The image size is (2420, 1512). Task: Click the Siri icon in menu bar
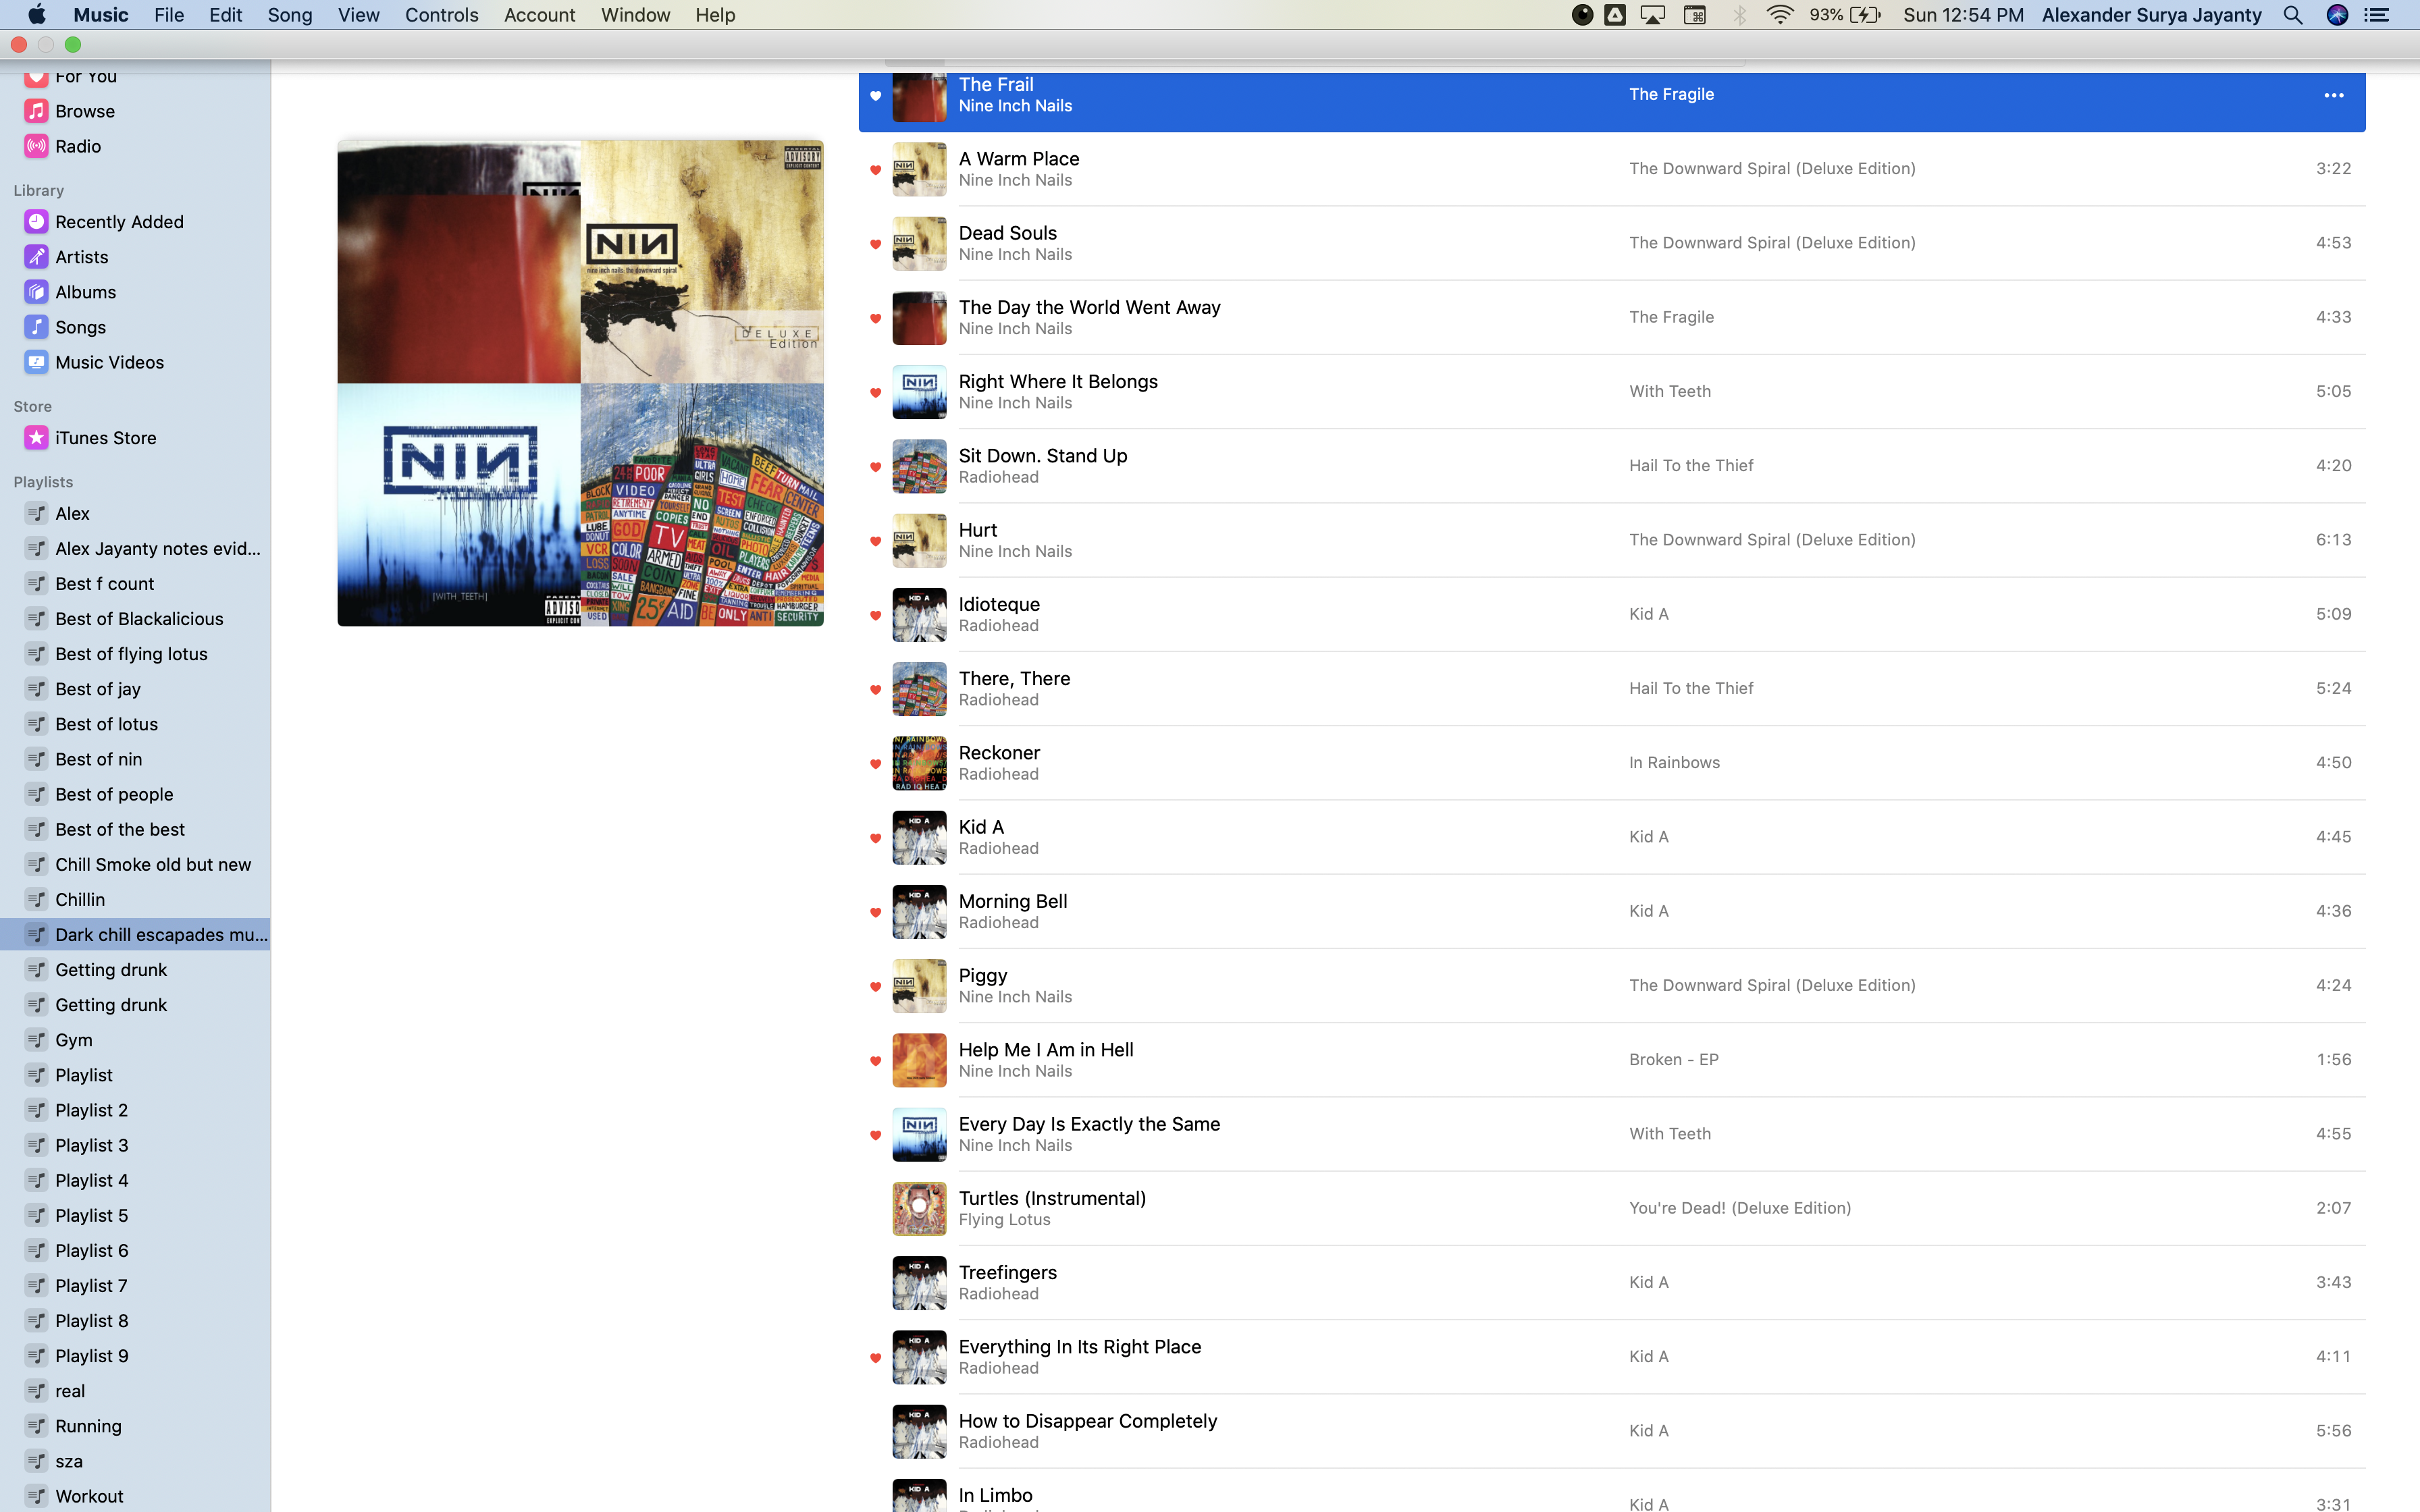[x=2337, y=15]
